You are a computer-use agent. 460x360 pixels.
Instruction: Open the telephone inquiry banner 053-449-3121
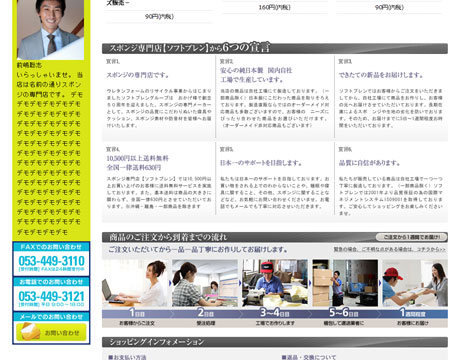tap(51, 294)
